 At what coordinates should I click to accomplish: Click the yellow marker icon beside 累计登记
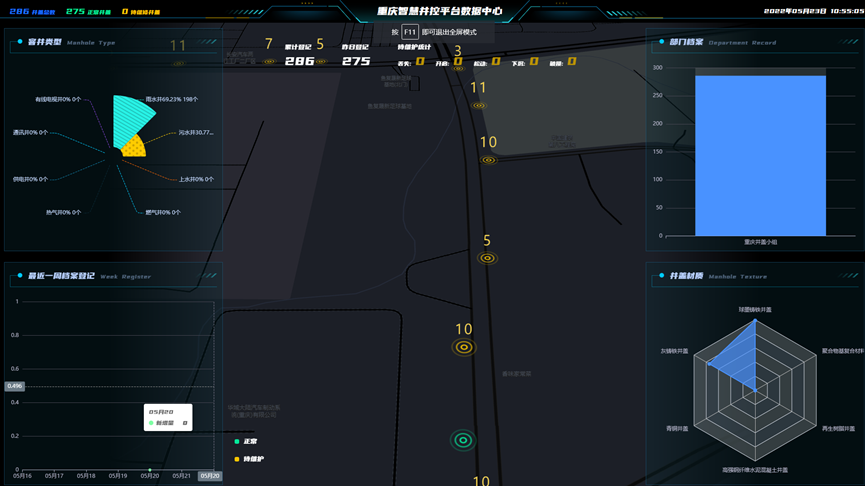269,62
